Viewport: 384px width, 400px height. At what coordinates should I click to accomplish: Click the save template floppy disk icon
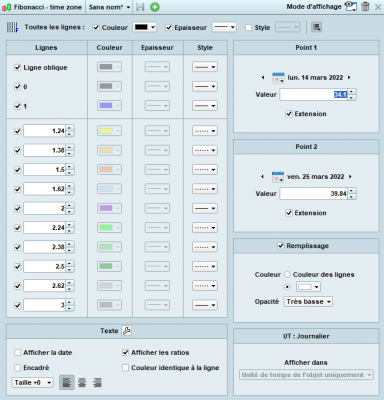(x=140, y=7)
